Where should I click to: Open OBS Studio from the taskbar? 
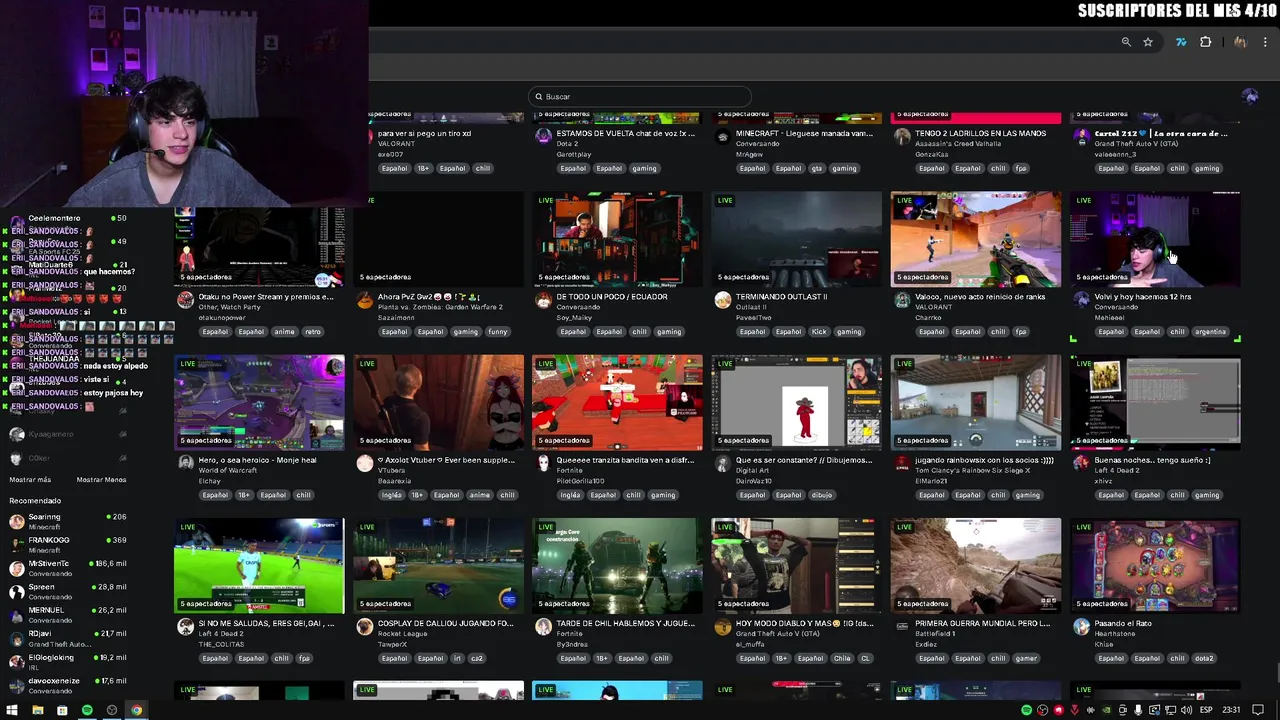point(112,710)
